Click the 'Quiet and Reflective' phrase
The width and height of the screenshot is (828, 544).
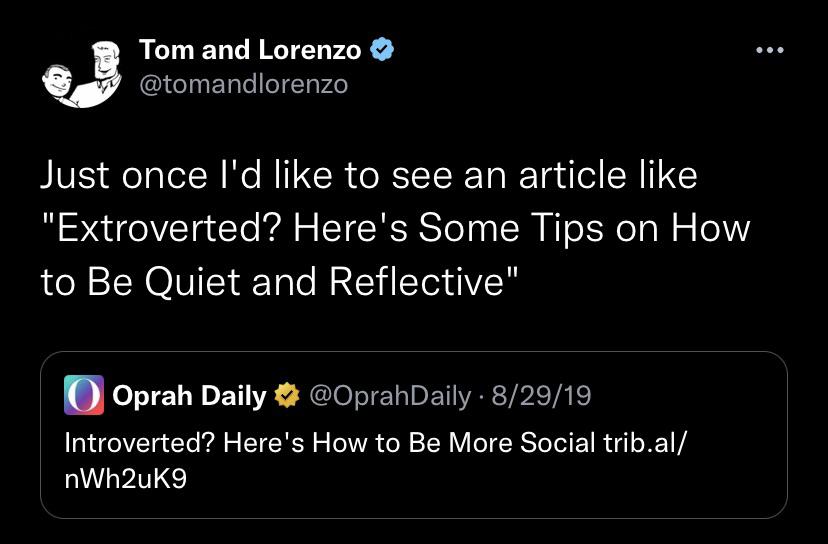coord(340,281)
